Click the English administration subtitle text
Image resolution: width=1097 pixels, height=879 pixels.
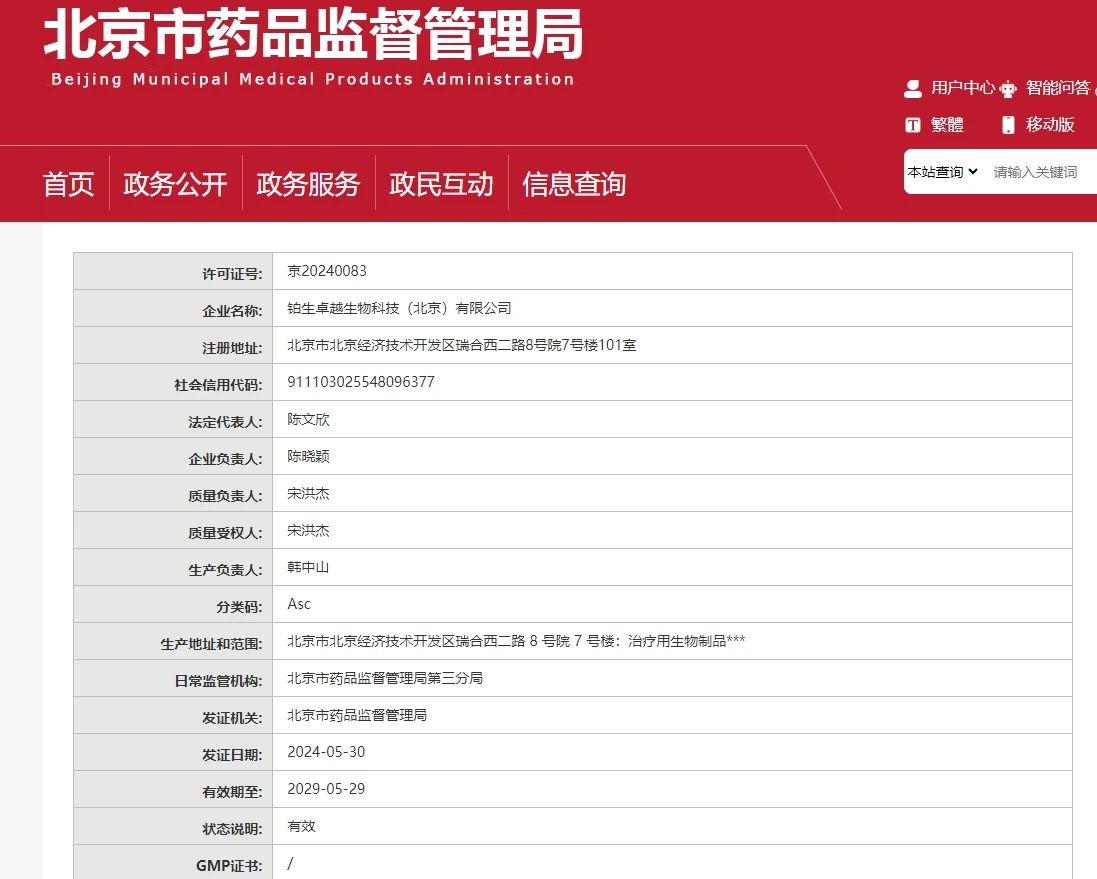point(311,79)
